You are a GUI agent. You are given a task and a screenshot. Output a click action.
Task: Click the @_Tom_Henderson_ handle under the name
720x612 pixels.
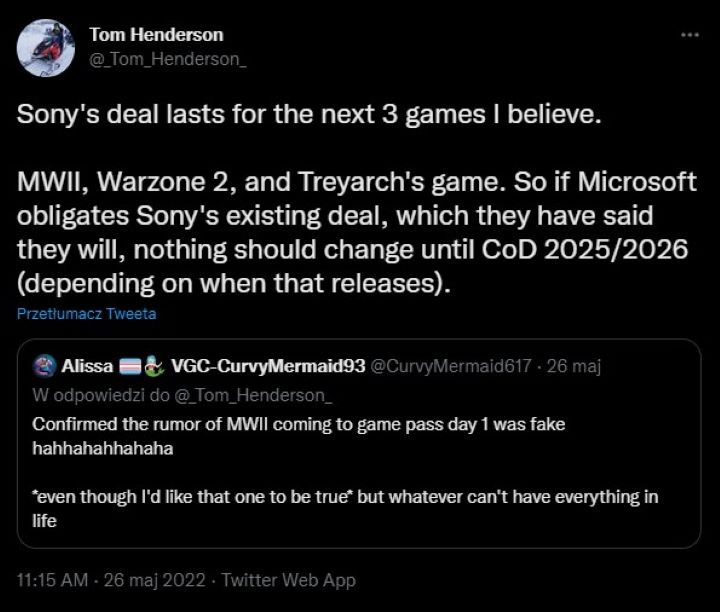[x=167, y=59]
